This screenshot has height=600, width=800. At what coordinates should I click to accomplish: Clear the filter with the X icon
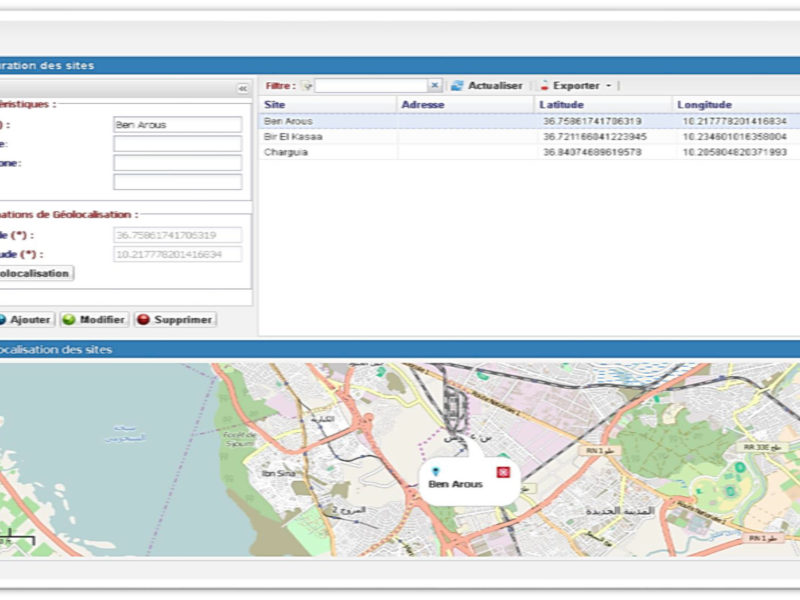pyautogui.click(x=434, y=86)
